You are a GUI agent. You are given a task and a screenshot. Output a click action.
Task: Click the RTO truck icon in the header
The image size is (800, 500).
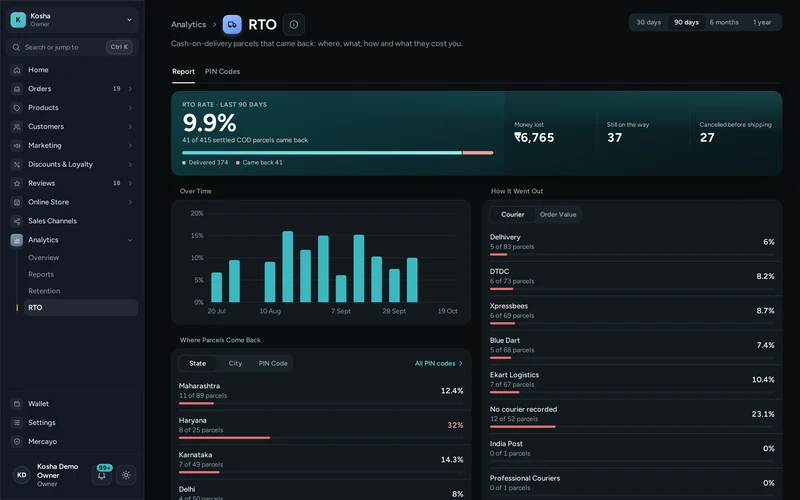tap(232, 24)
